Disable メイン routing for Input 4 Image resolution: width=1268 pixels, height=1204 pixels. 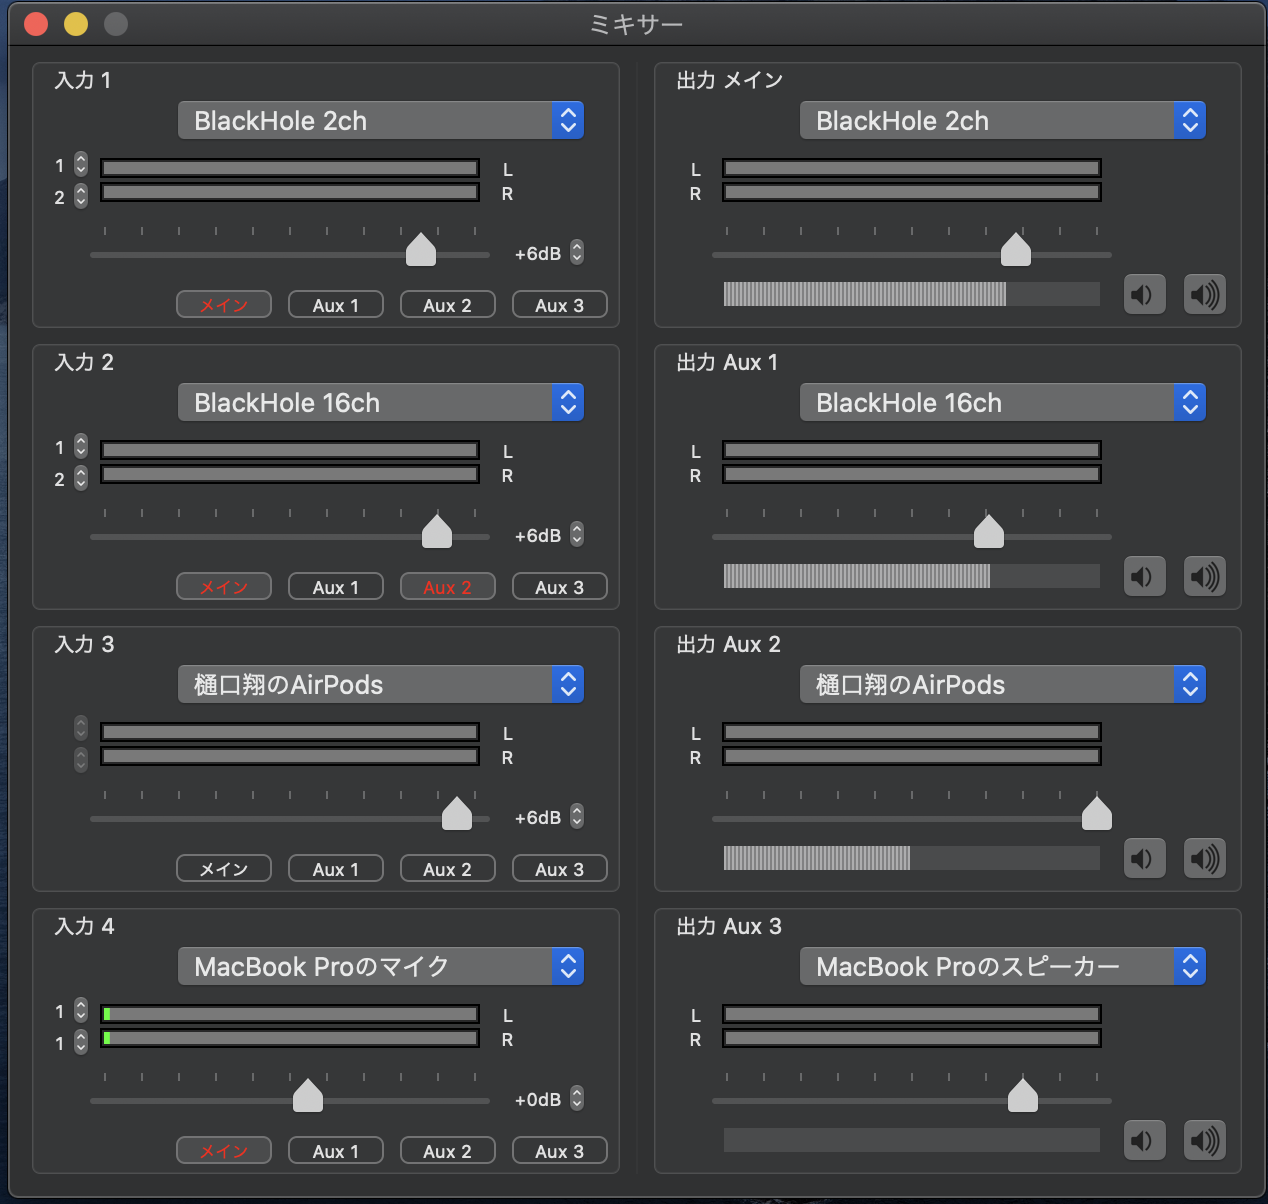(224, 1151)
